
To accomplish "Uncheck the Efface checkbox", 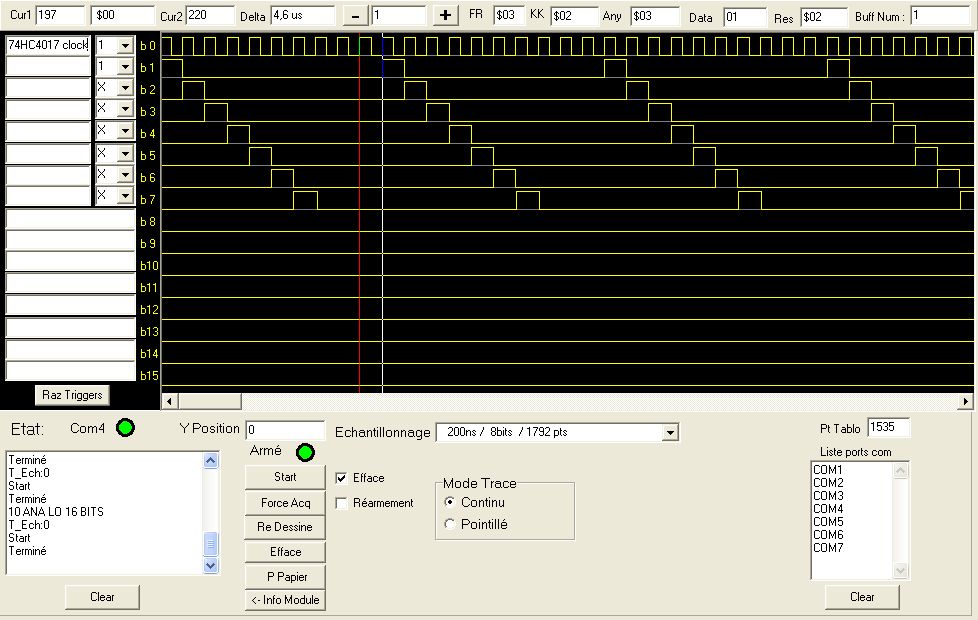I will [x=341, y=478].
